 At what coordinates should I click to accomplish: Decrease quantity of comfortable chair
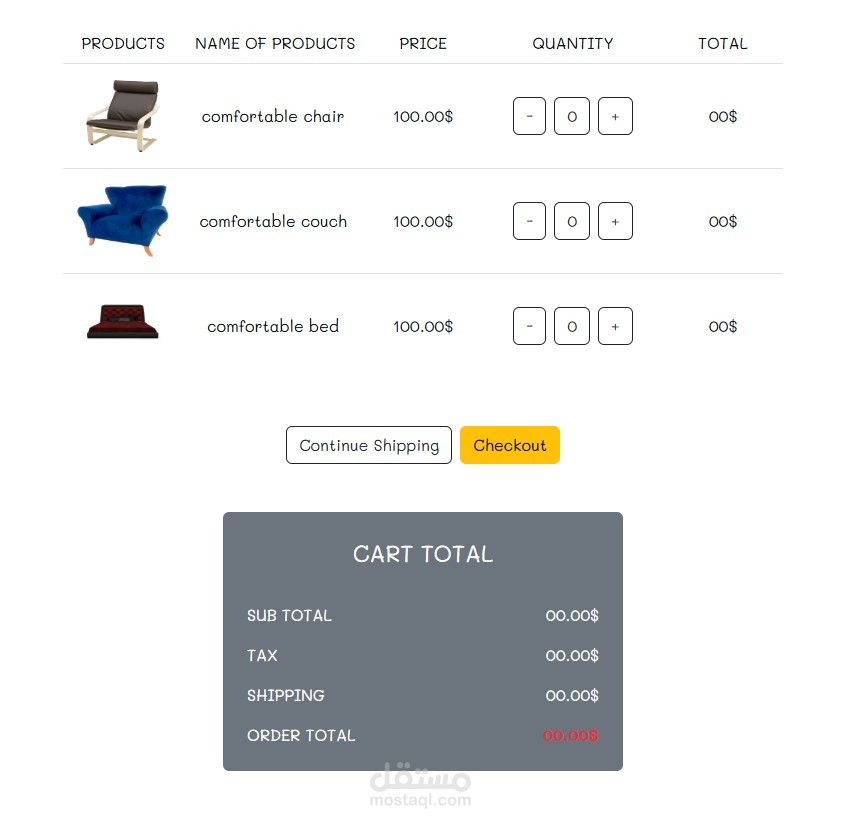coord(529,116)
